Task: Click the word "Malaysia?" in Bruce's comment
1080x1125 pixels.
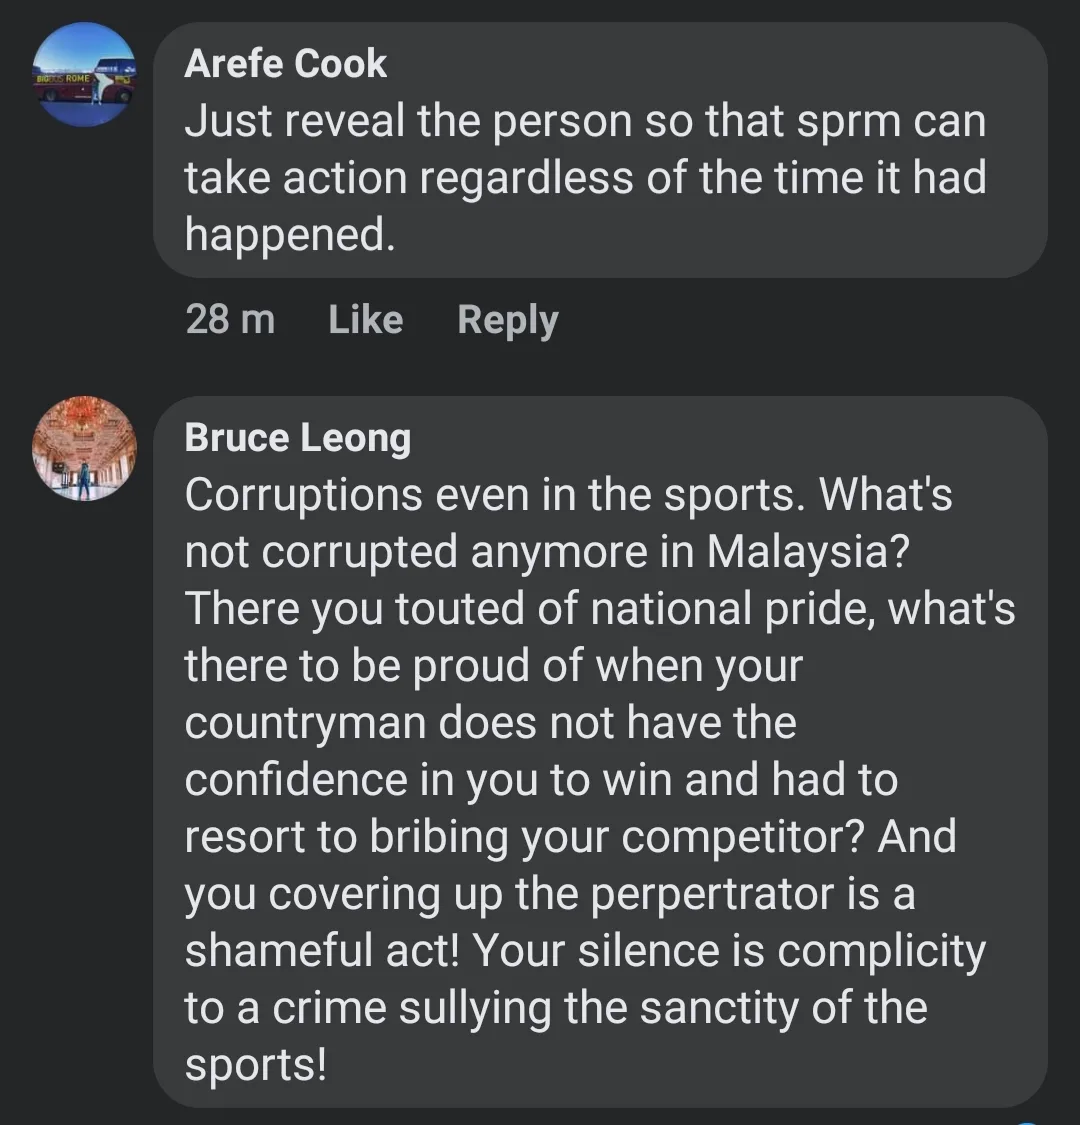Action: [x=809, y=552]
